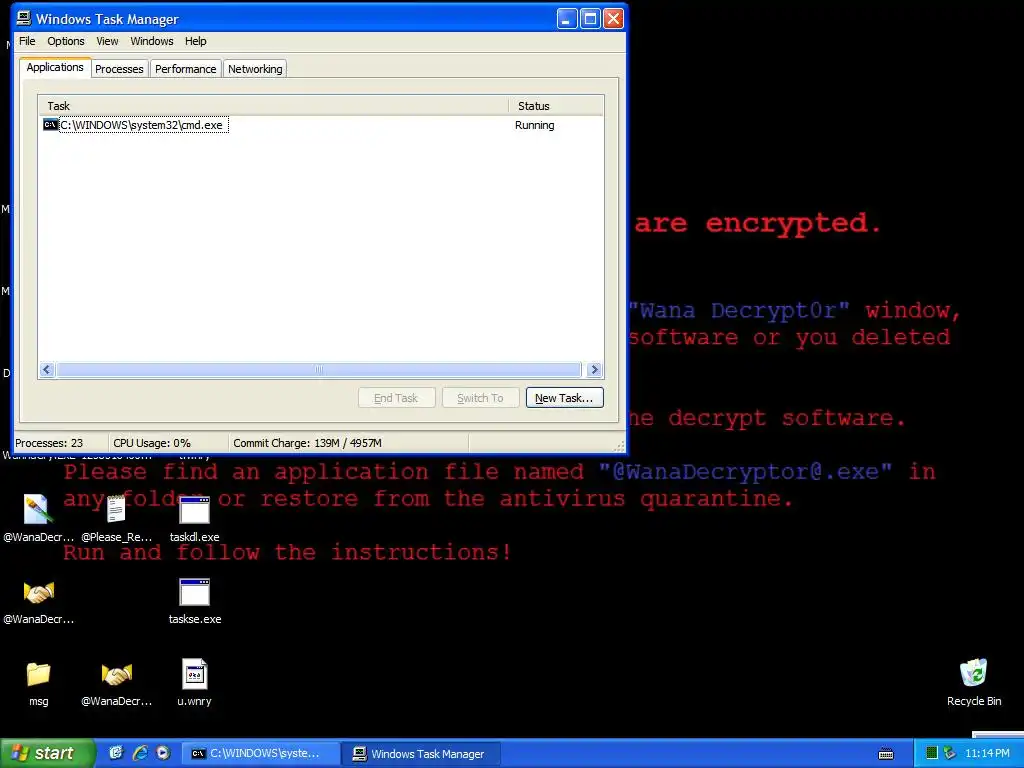
Task: Click the cmd.exe icon in task list
Action: [50, 125]
